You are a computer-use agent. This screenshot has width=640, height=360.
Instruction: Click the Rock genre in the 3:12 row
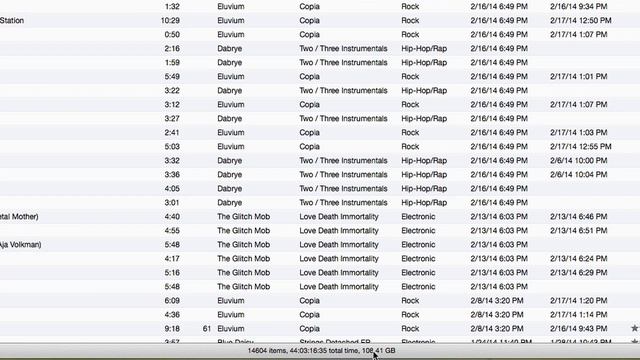pos(410,104)
